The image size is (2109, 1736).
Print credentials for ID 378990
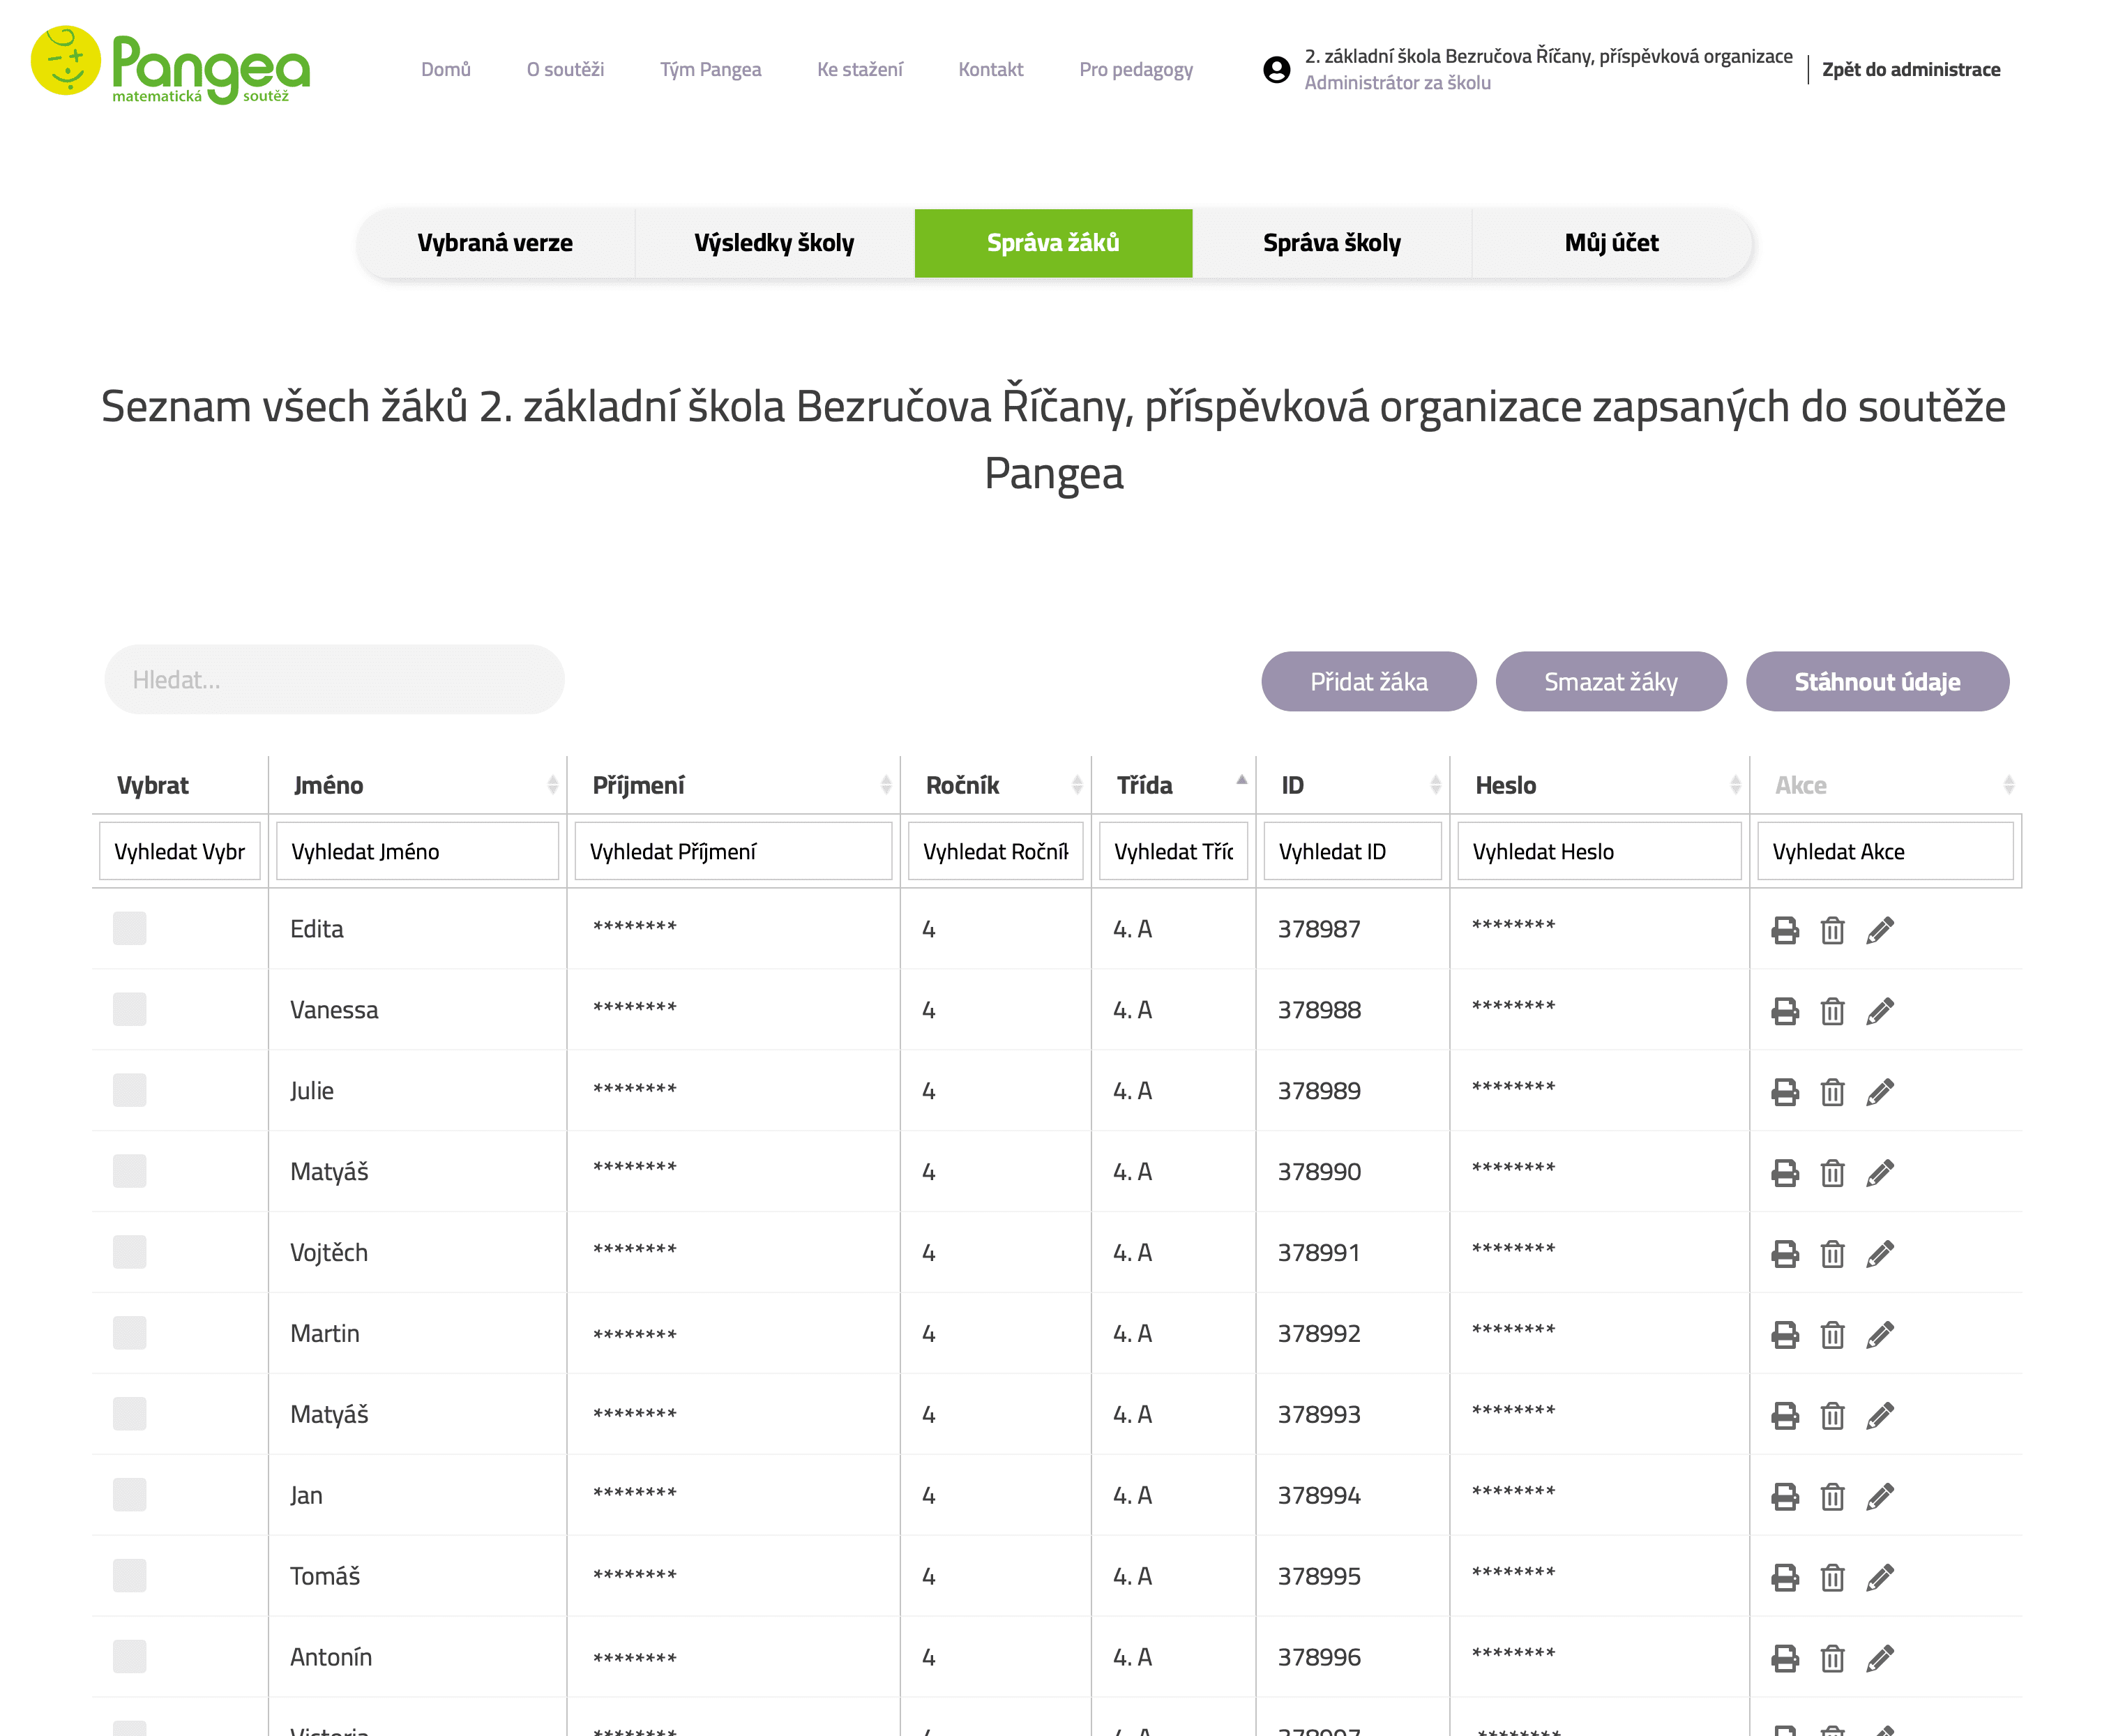tap(1784, 1173)
